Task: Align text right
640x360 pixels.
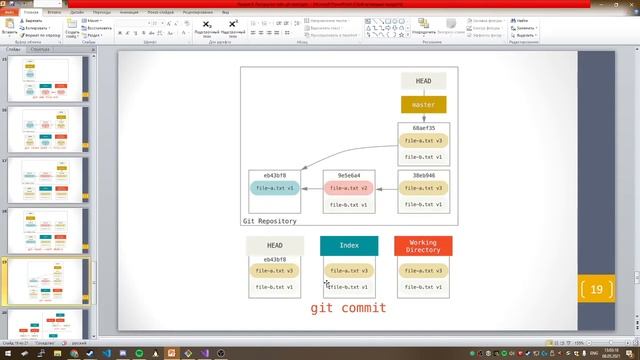Action: pyautogui.click(x=269, y=33)
